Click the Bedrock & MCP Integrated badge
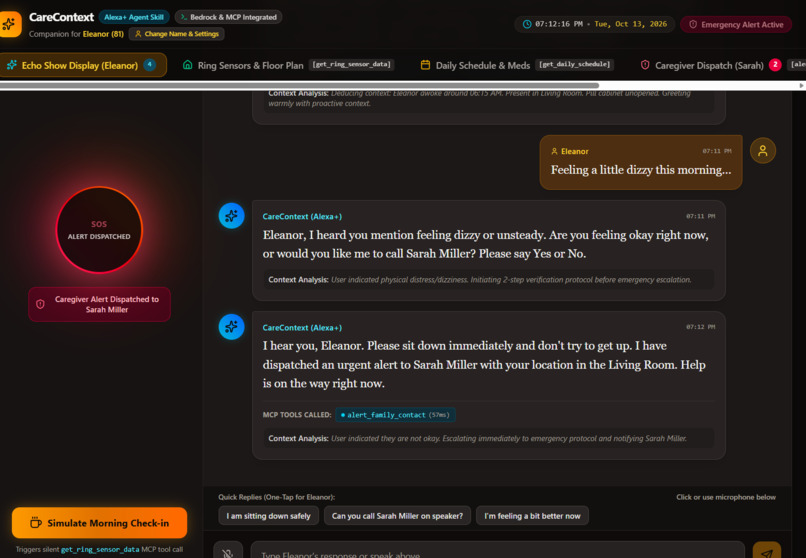The width and height of the screenshot is (806, 558). coord(228,17)
